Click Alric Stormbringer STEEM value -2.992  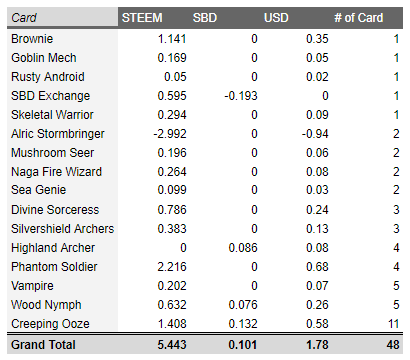[170, 134]
